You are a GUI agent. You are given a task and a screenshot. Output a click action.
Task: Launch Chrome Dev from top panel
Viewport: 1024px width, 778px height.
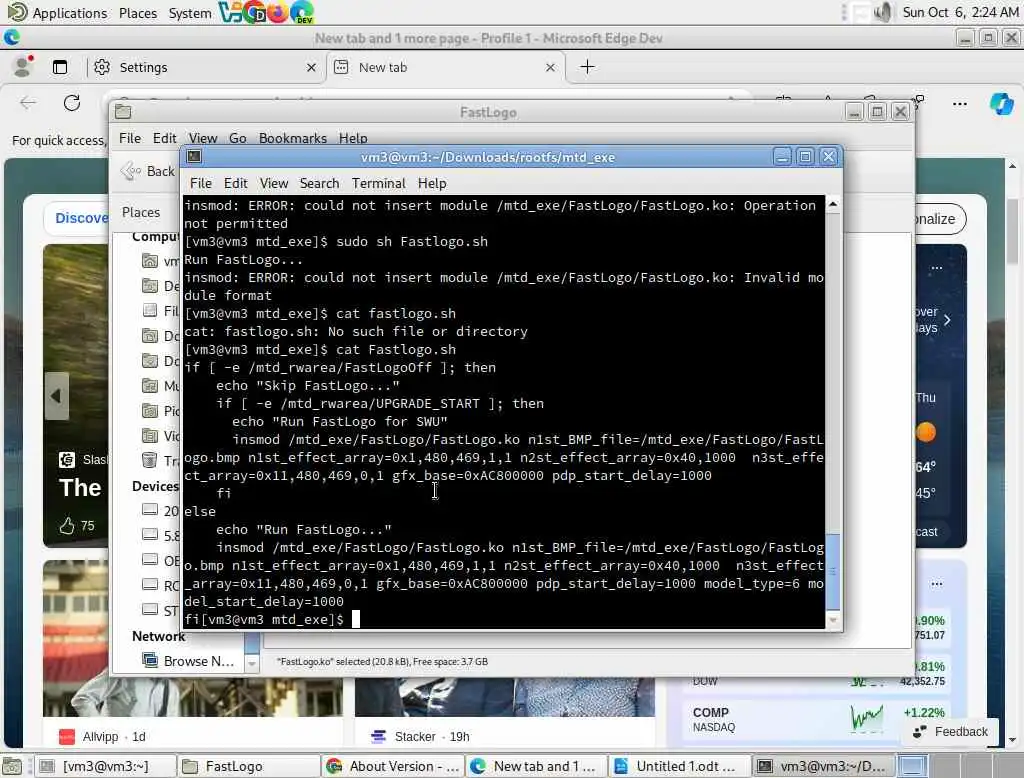(254, 12)
